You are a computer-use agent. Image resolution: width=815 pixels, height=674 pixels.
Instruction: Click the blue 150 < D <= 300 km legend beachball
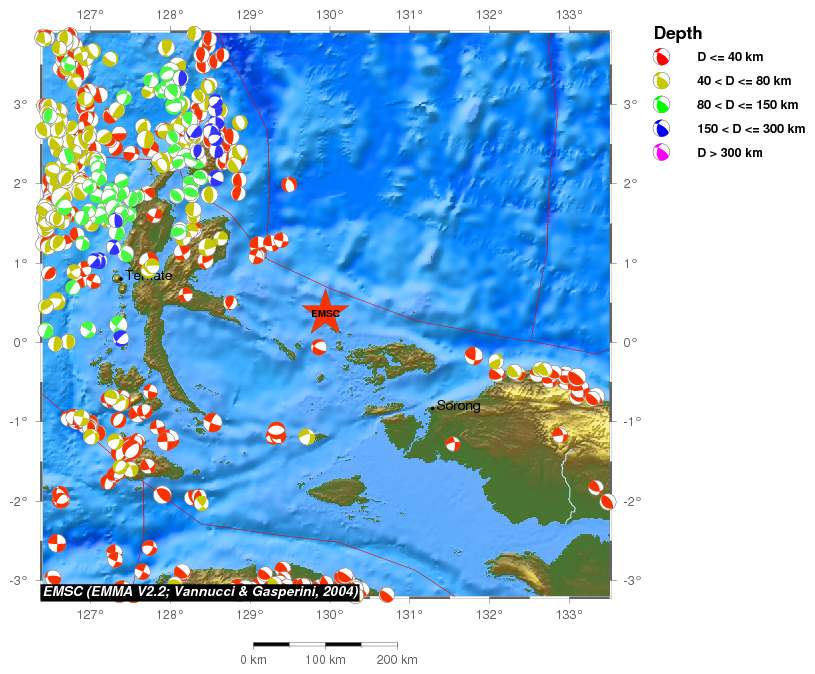662,129
